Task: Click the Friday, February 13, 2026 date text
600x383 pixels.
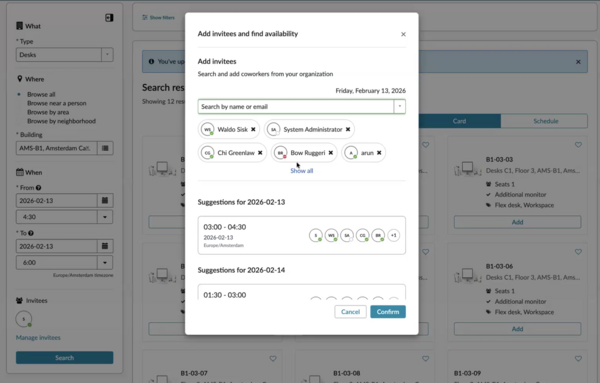Action: pyautogui.click(x=370, y=91)
